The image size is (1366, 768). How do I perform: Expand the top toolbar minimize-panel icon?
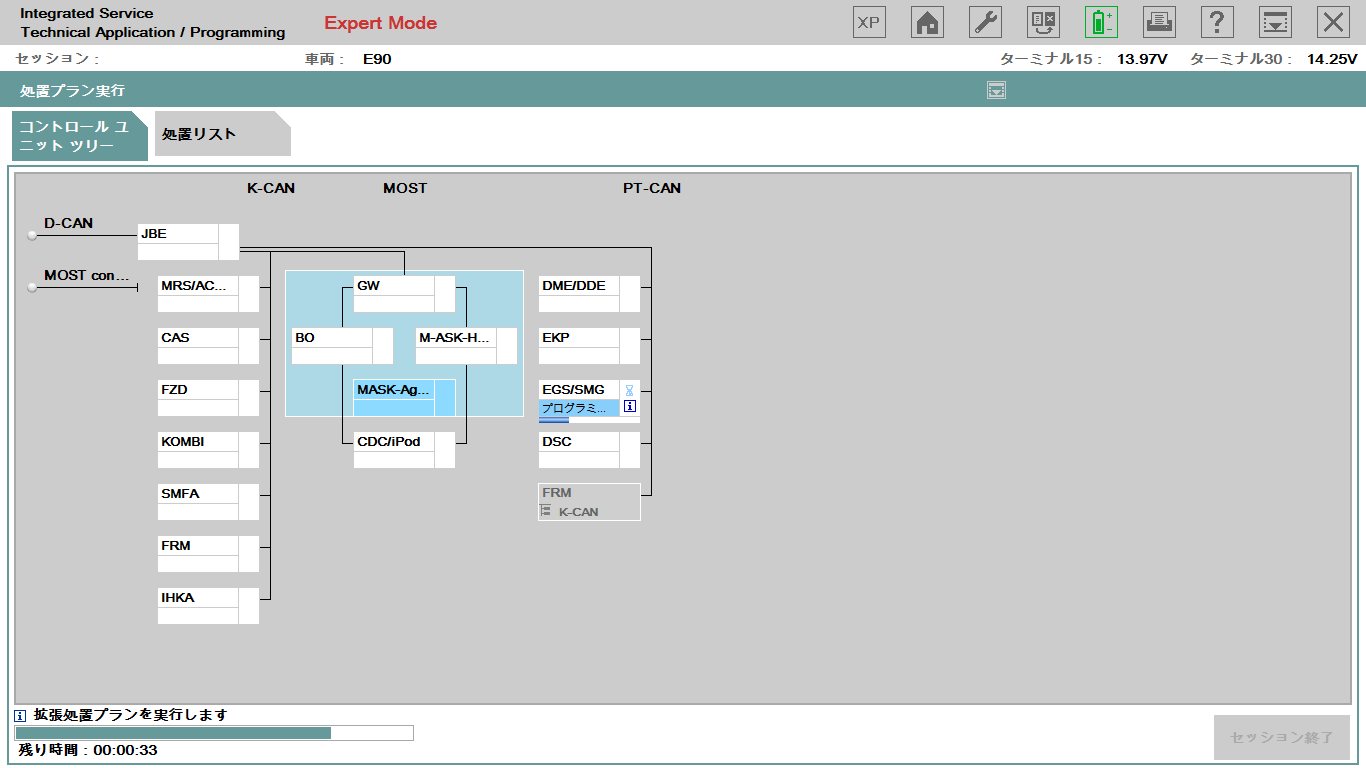point(1275,22)
